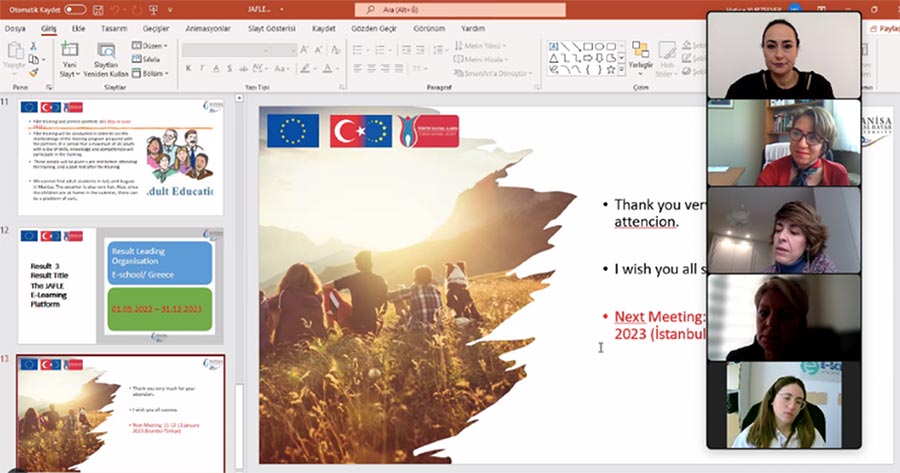Screen dimensions: 900x473
Task: Click the Cut scissors icon
Action: pyautogui.click(x=34, y=46)
